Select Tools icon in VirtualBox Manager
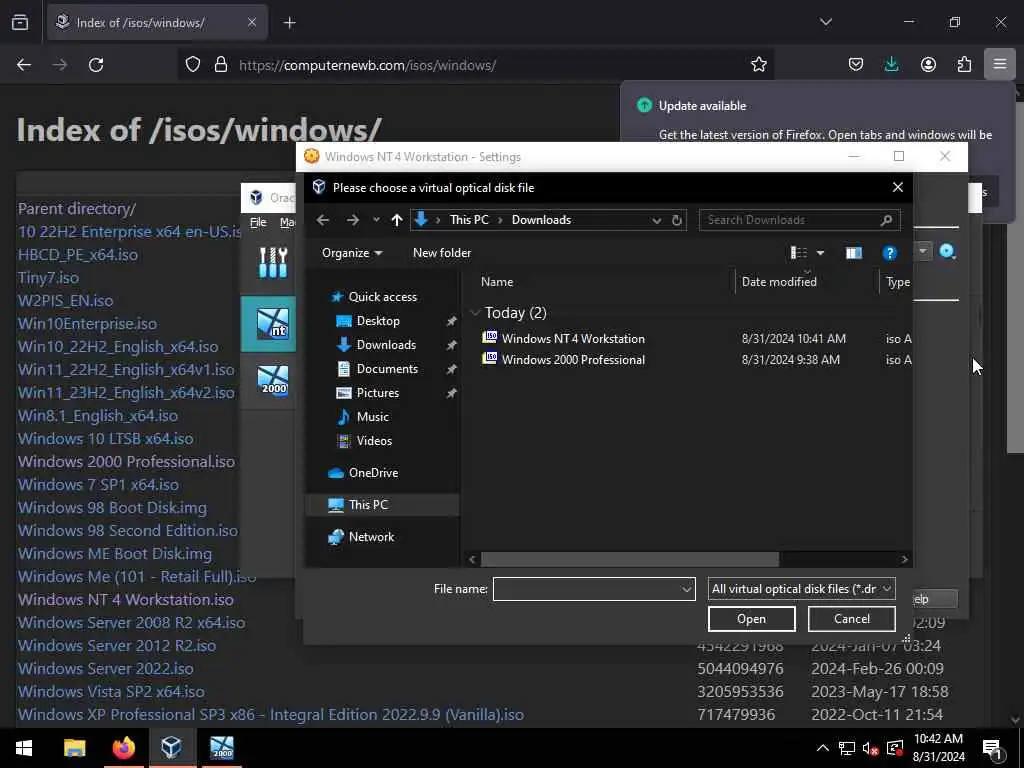Viewport: 1024px width, 768px height. (x=273, y=263)
